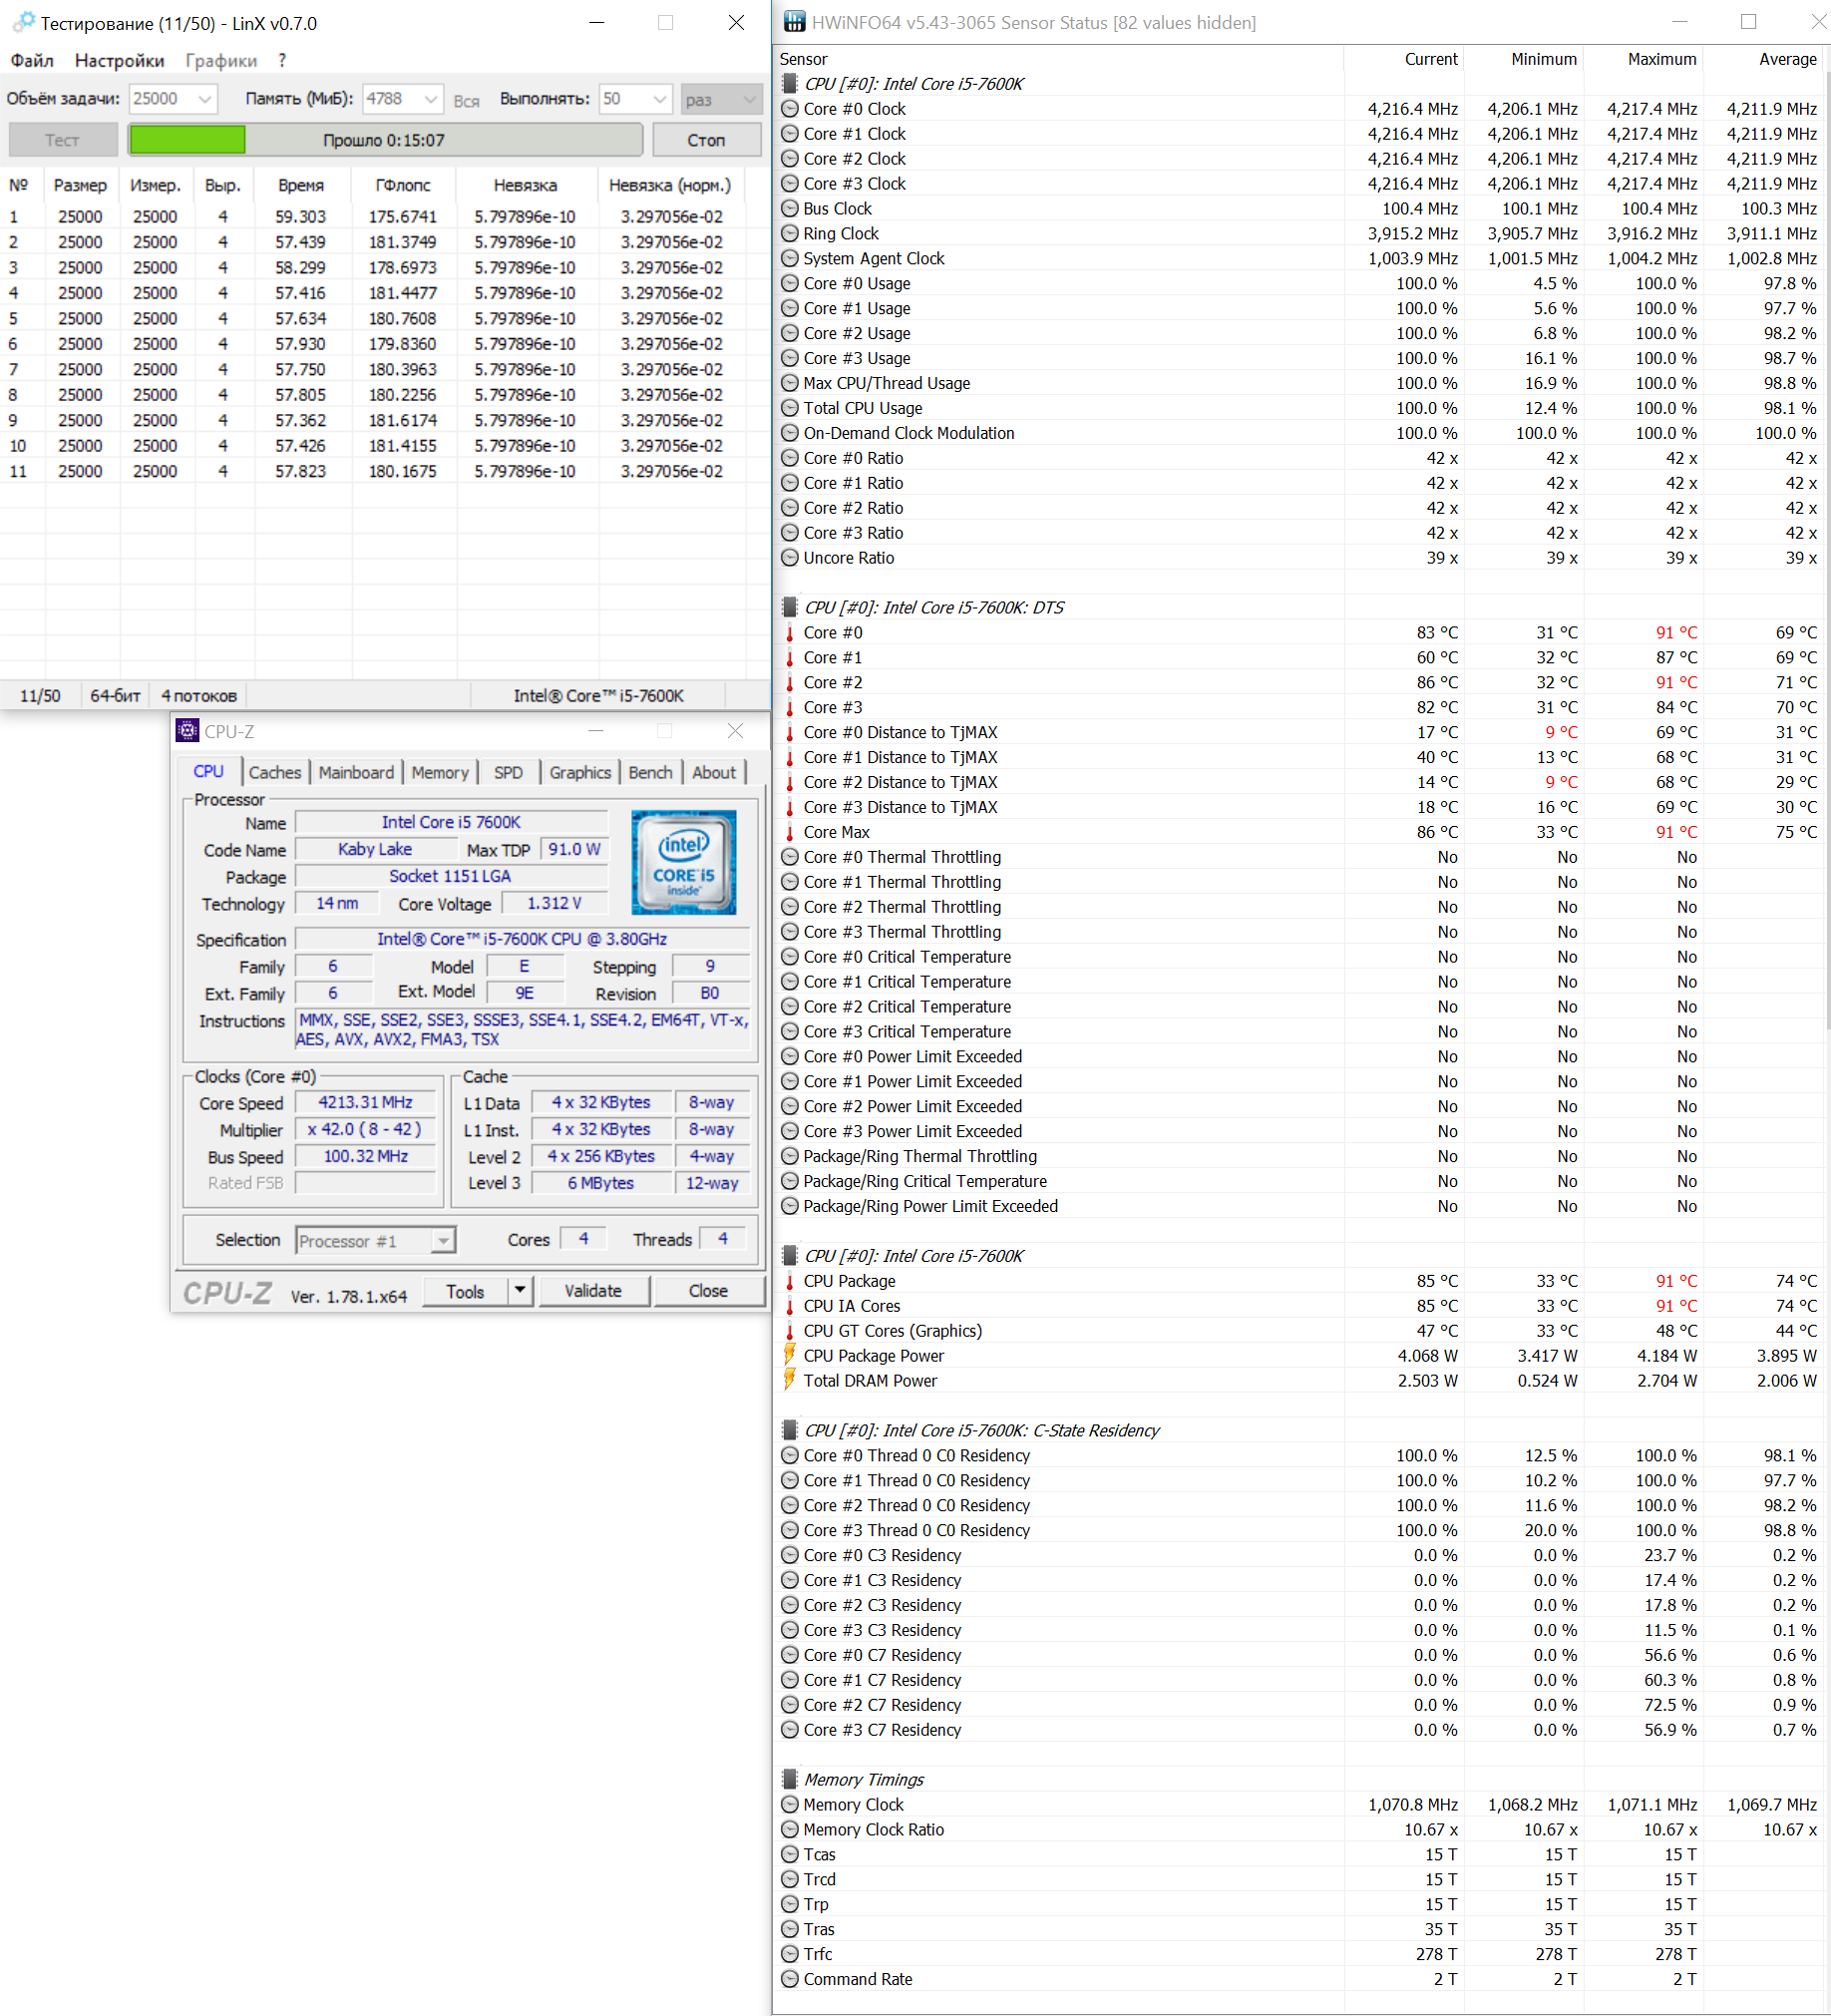Image resolution: width=1831 pixels, height=2016 pixels.
Task: Click the chip icon of C-State Residency header
Action: [x=790, y=1431]
